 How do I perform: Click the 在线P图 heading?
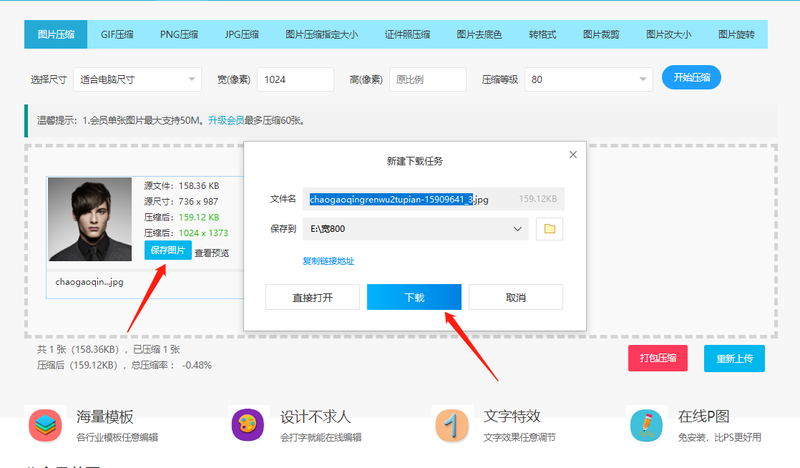click(704, 417)
